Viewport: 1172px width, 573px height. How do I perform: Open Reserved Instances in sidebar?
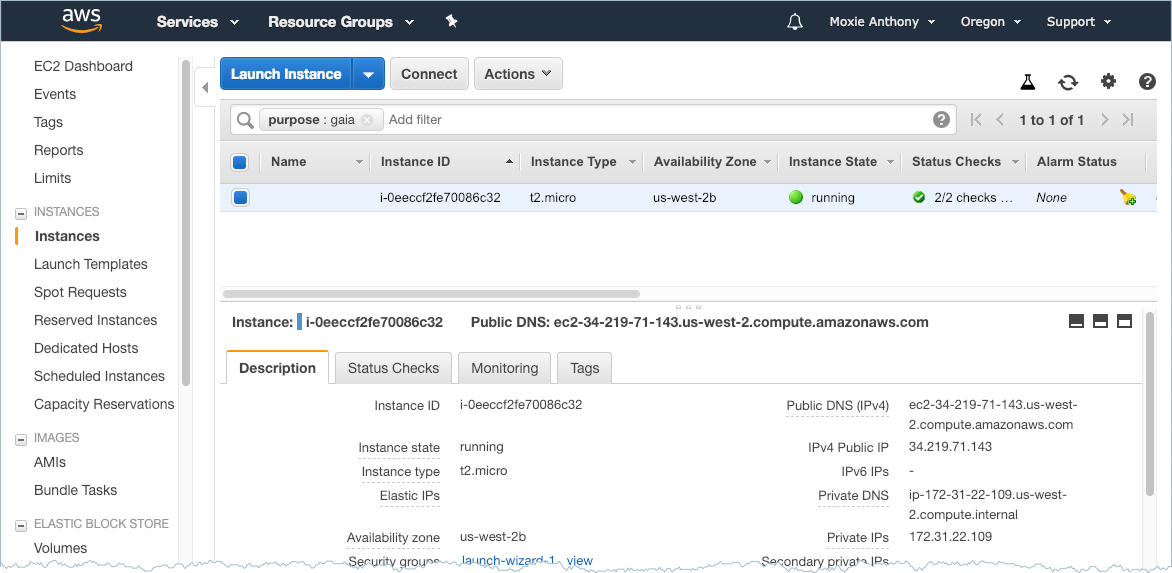pos(96,320)
